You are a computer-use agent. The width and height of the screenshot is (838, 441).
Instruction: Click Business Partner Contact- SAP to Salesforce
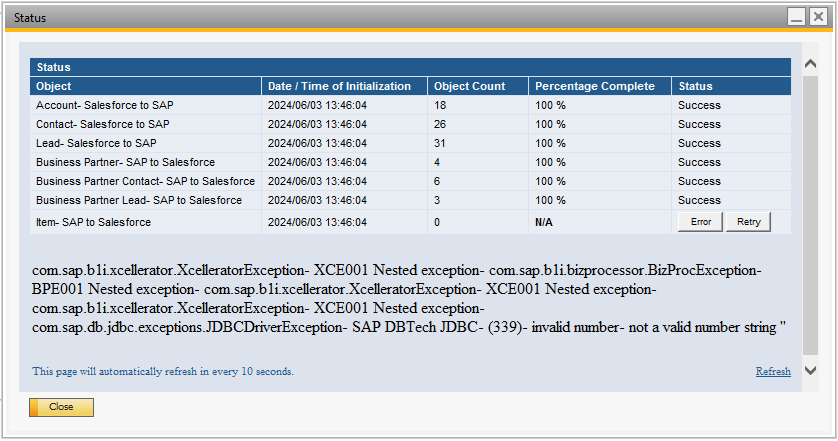145,181
